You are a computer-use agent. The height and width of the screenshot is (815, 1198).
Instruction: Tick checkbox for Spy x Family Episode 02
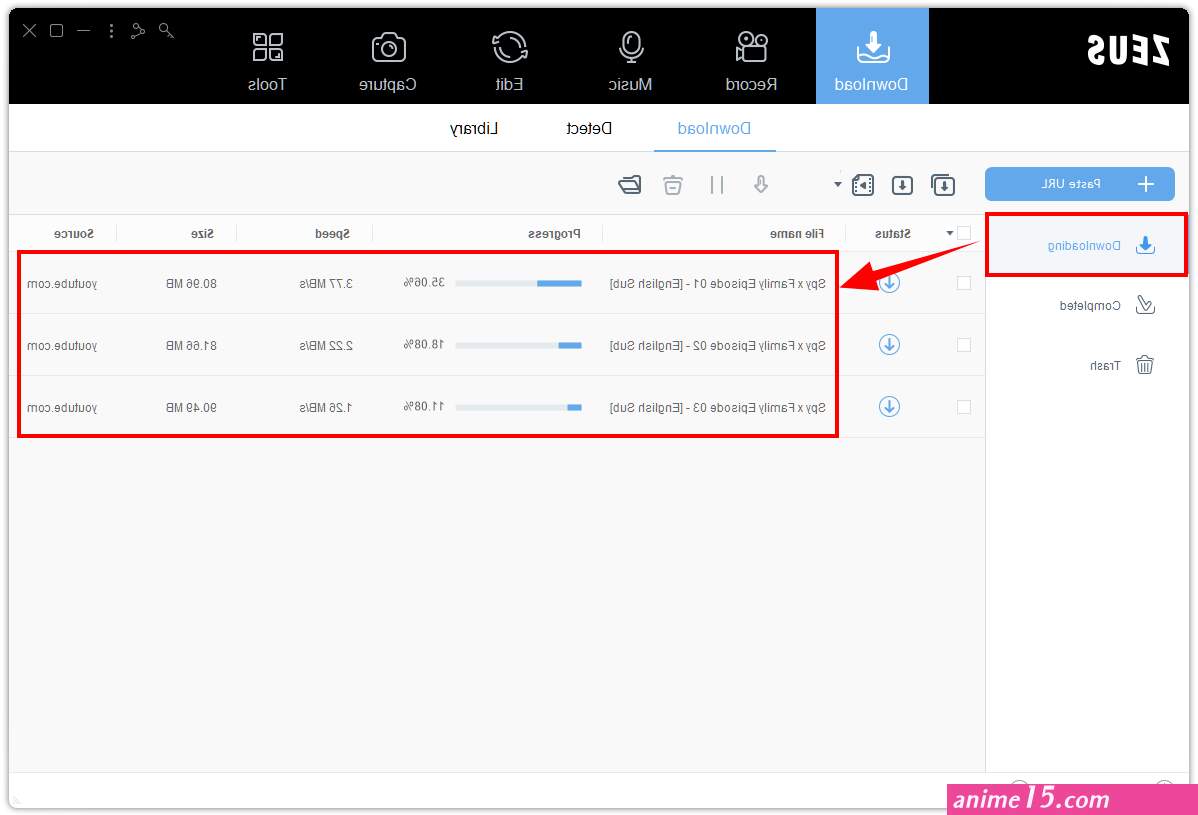click(x=964, y=345)
